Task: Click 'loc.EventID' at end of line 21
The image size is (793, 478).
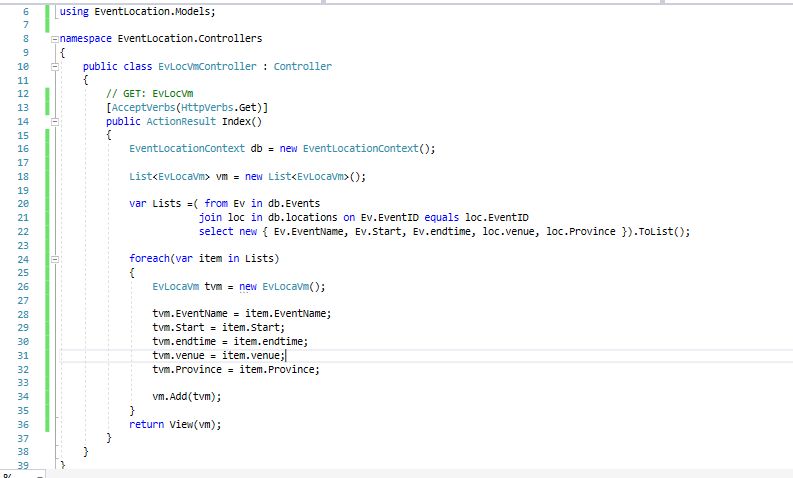Action: [x=497, y=218]
